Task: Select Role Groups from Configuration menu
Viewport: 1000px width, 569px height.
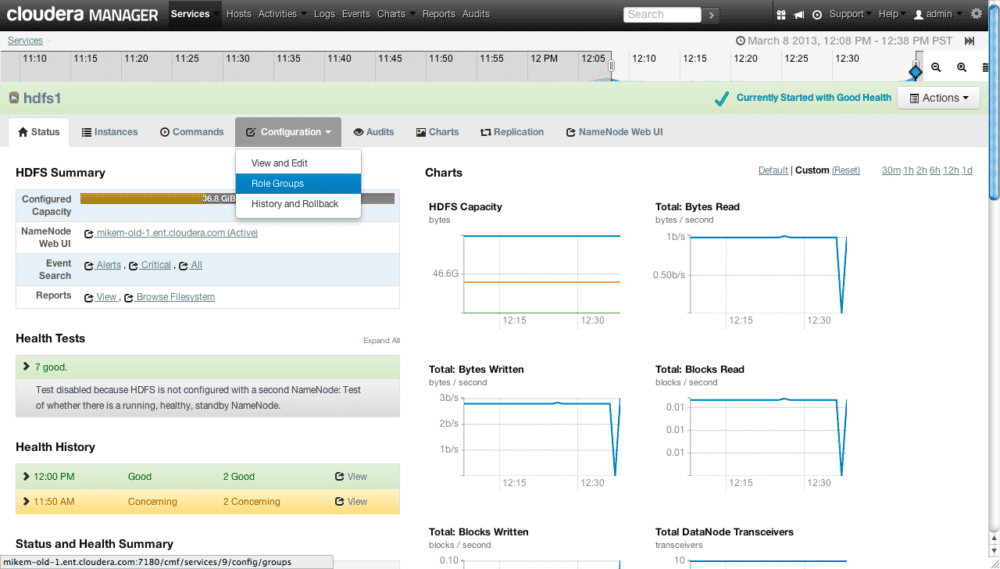Action: (277, 184)
